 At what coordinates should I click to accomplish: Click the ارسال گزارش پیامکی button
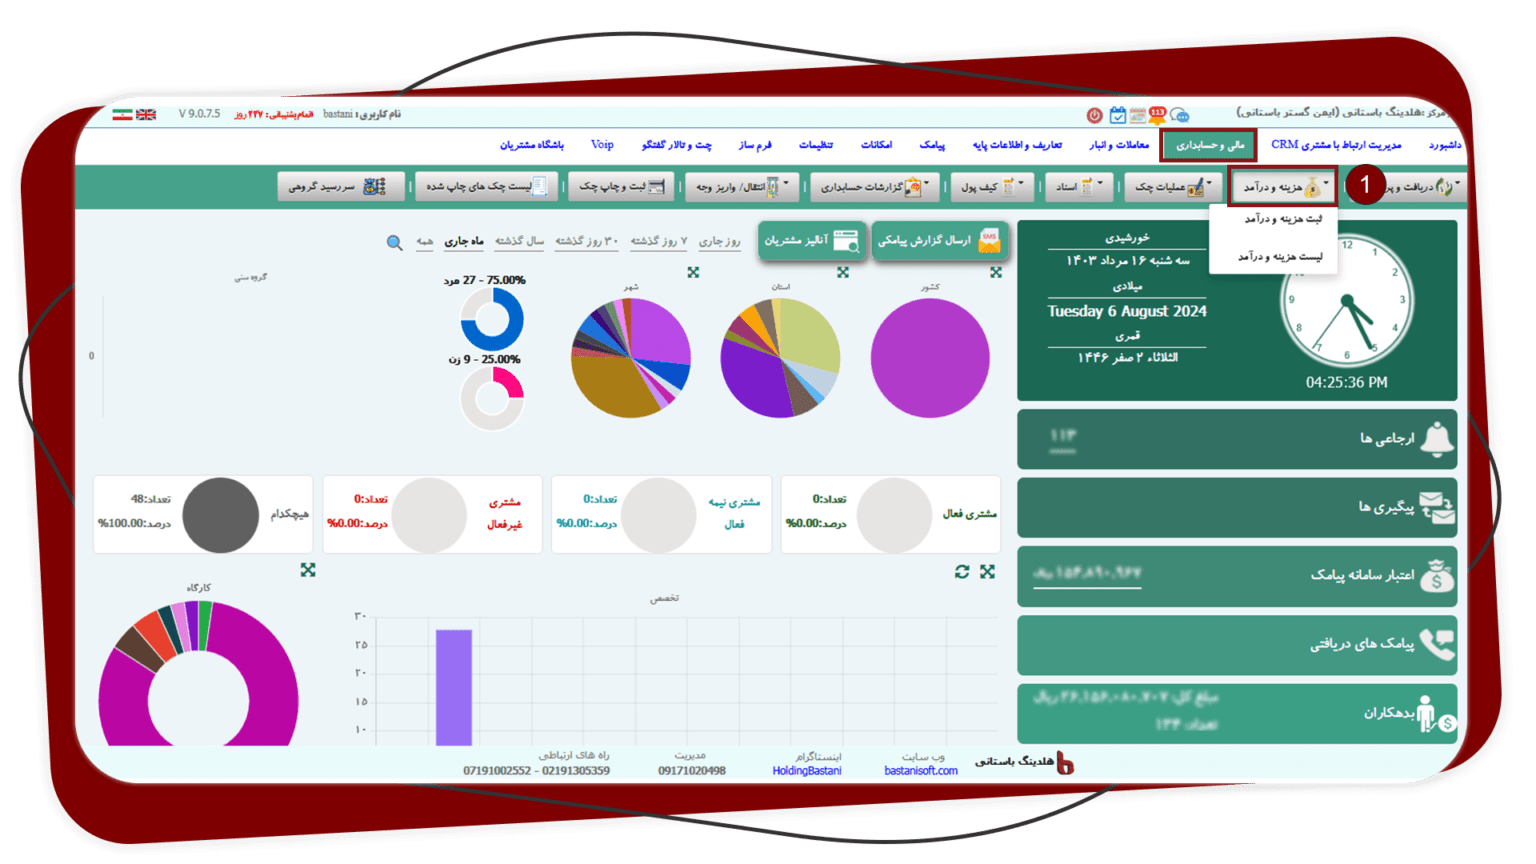pyautogui.click(x=939, y=240)
